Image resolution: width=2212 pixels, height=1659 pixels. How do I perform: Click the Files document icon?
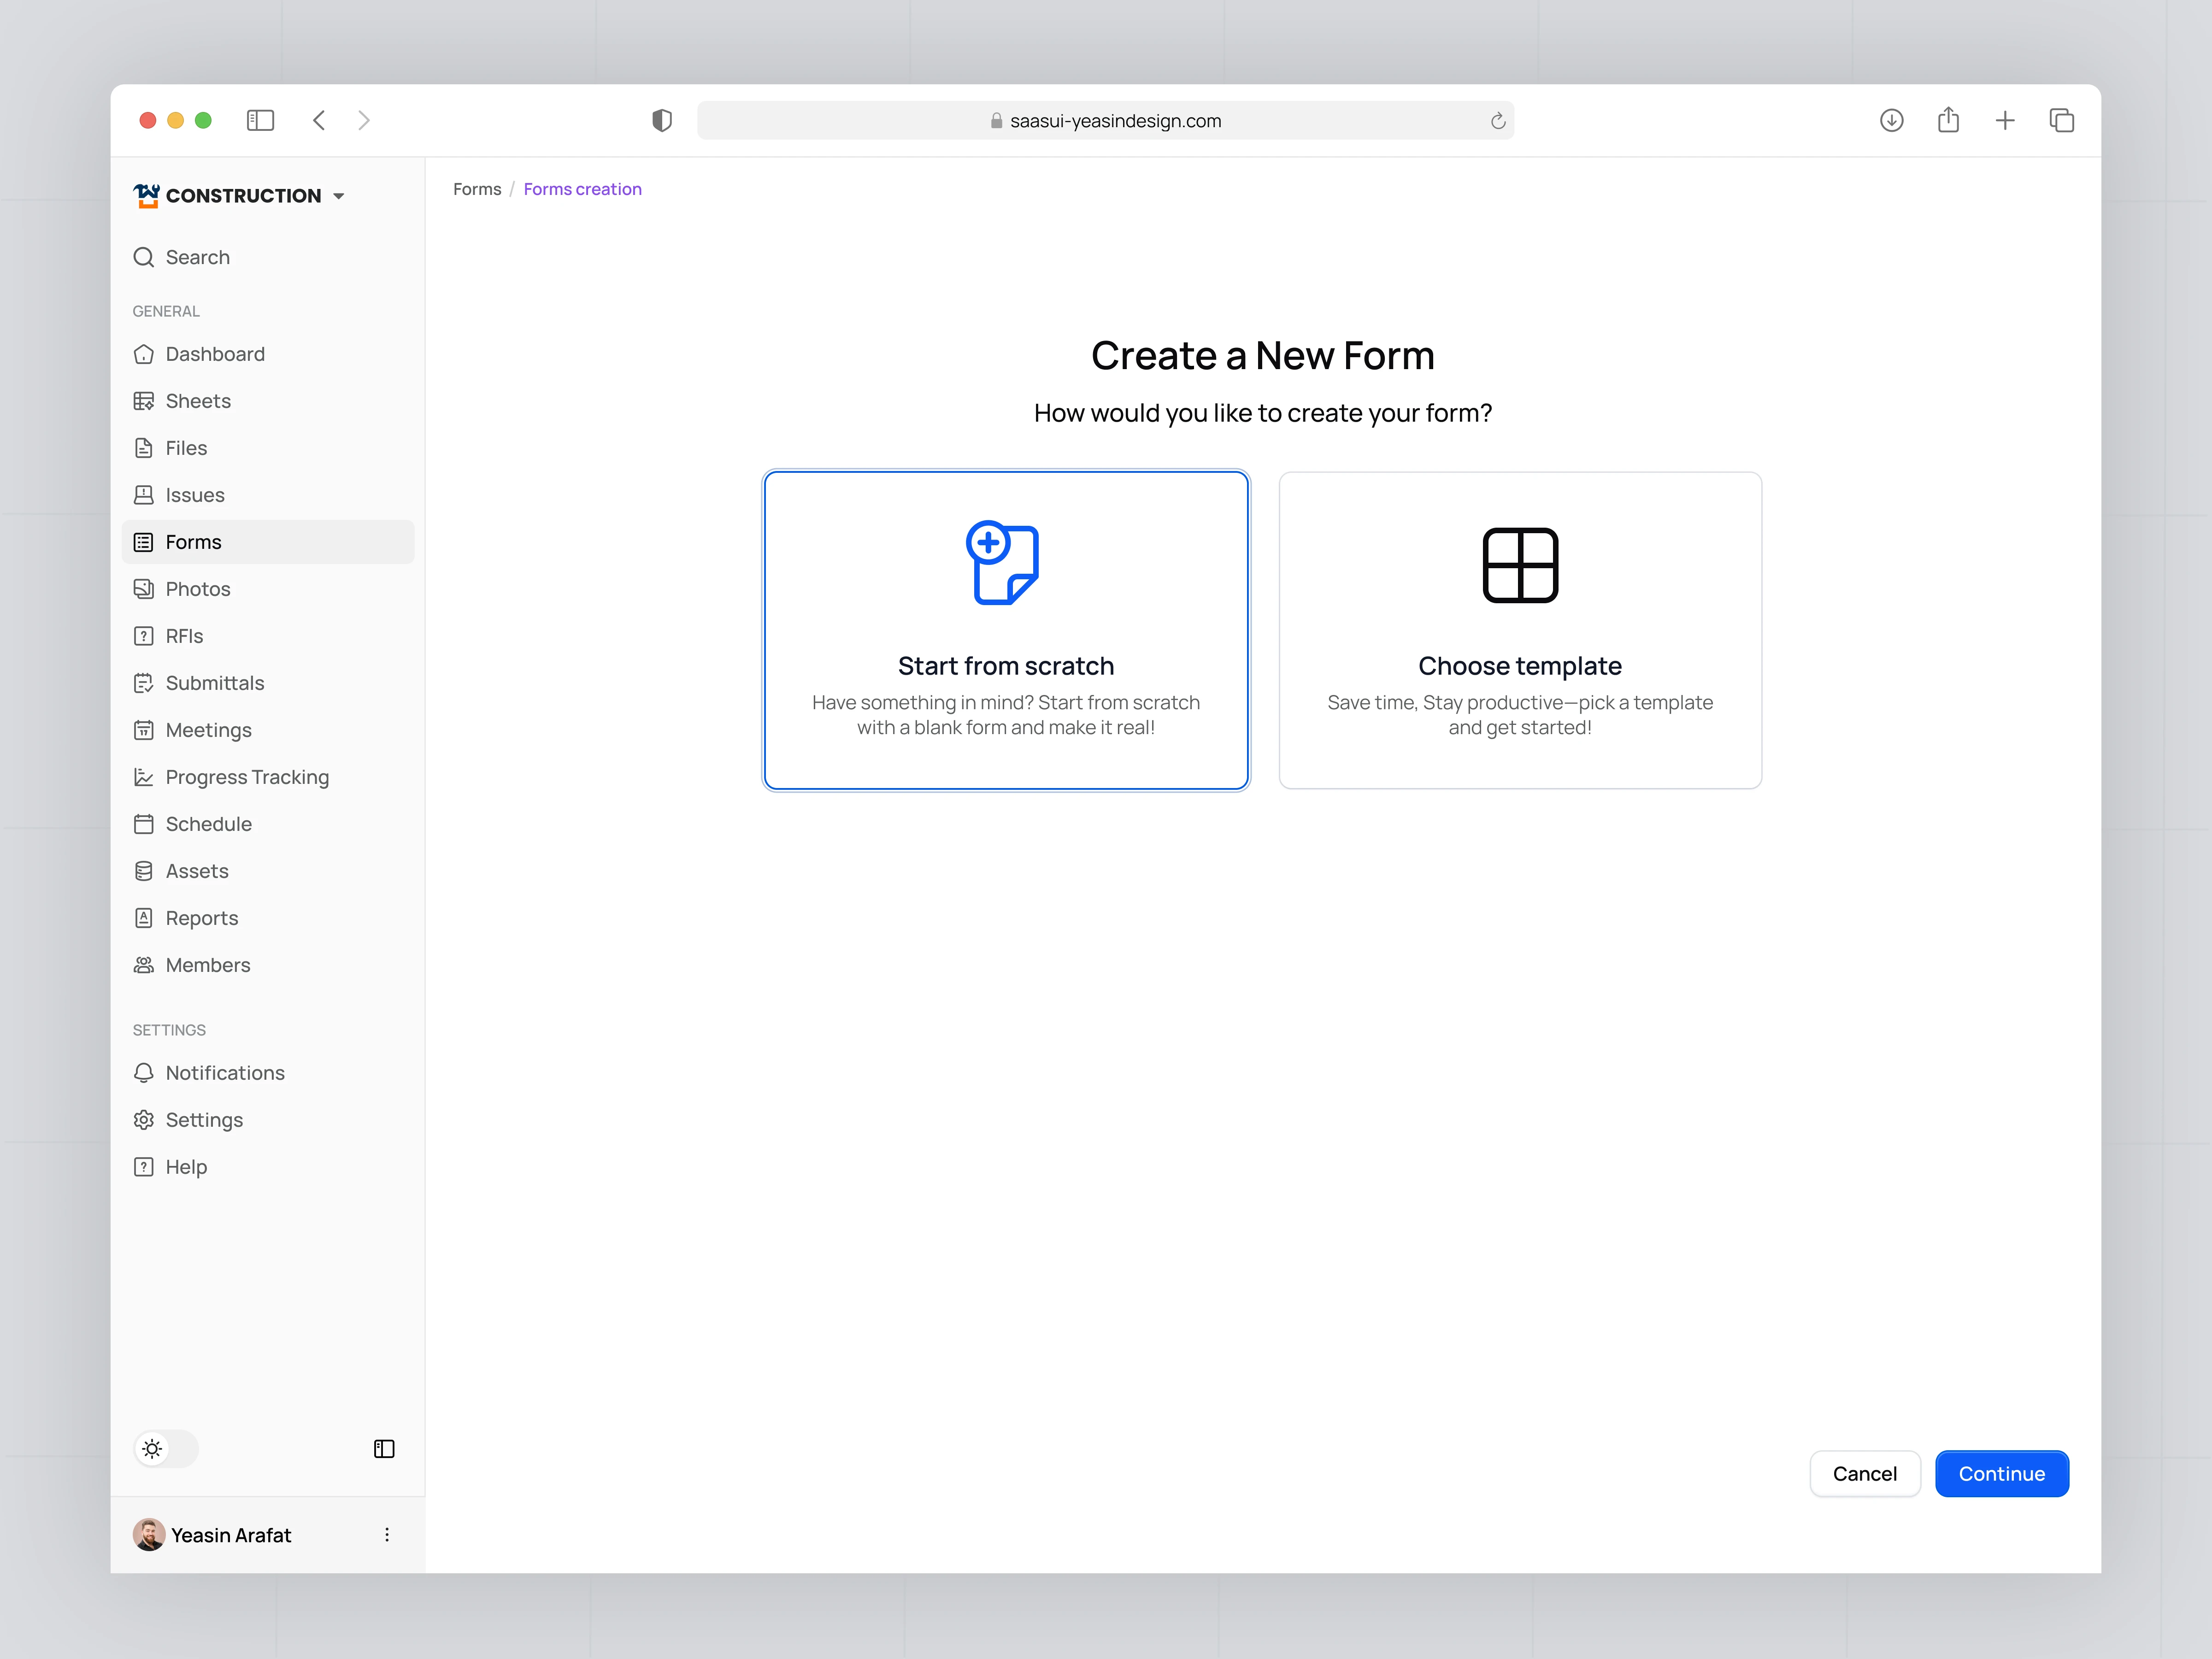pyautogui.click(x=144, y=448)
